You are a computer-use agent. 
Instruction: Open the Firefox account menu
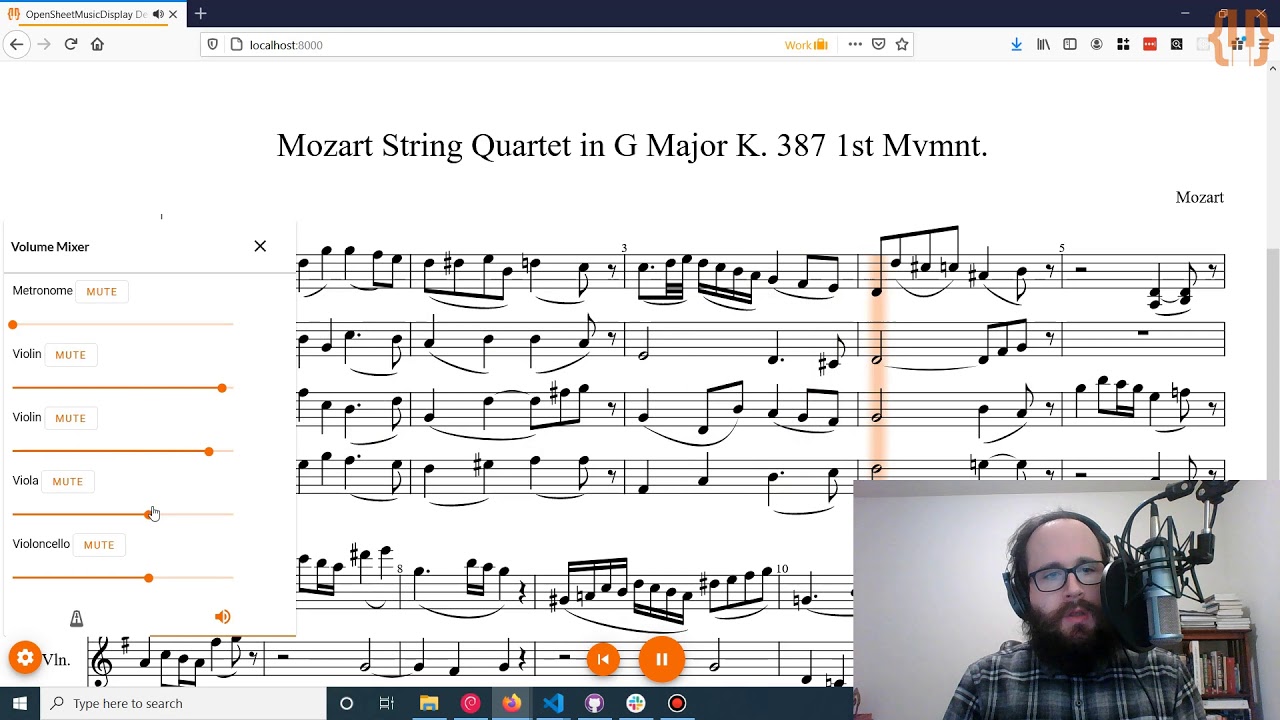(1097, 44)
